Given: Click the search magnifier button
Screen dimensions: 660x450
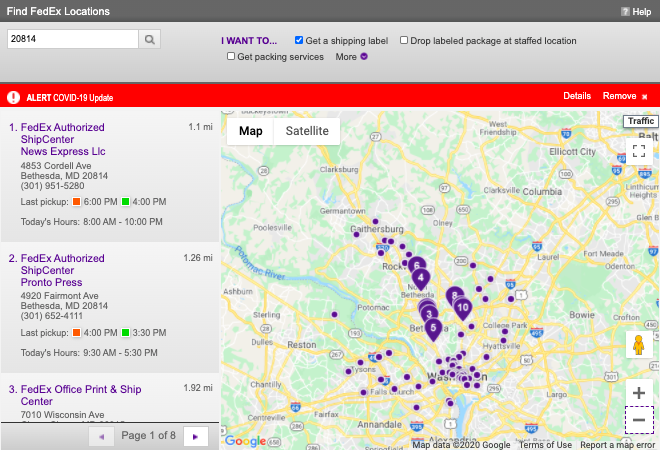Looking at the screenshot, I should (x=149, y=39).
